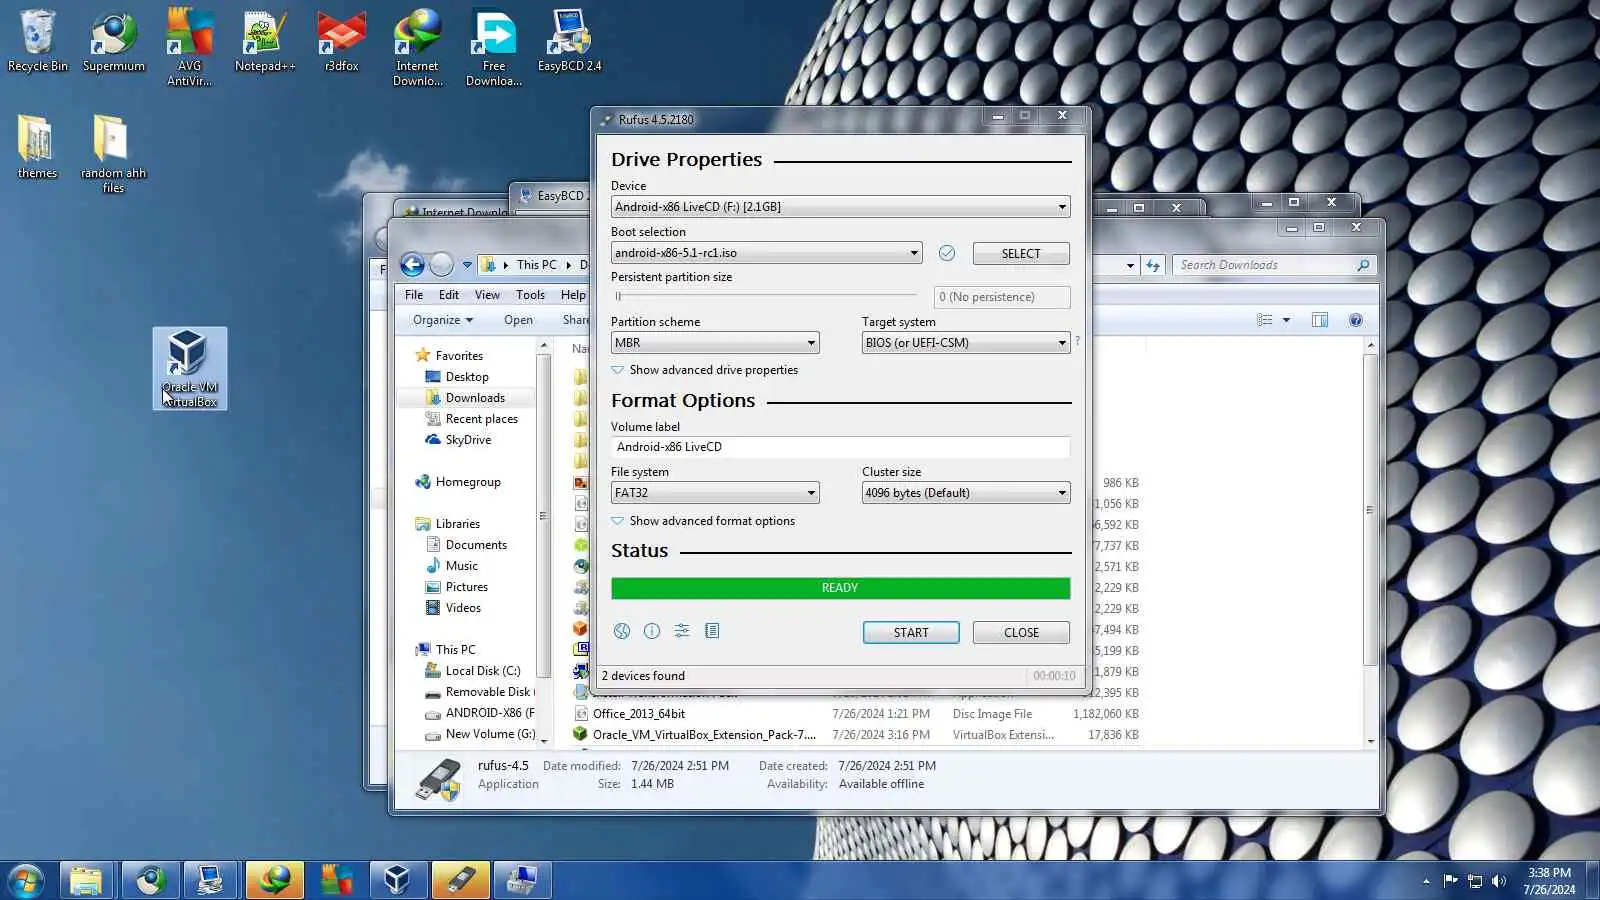Click the Explorer Back arrow button
Viewport: 1600px width, 900px height.
tap(412, 265)
